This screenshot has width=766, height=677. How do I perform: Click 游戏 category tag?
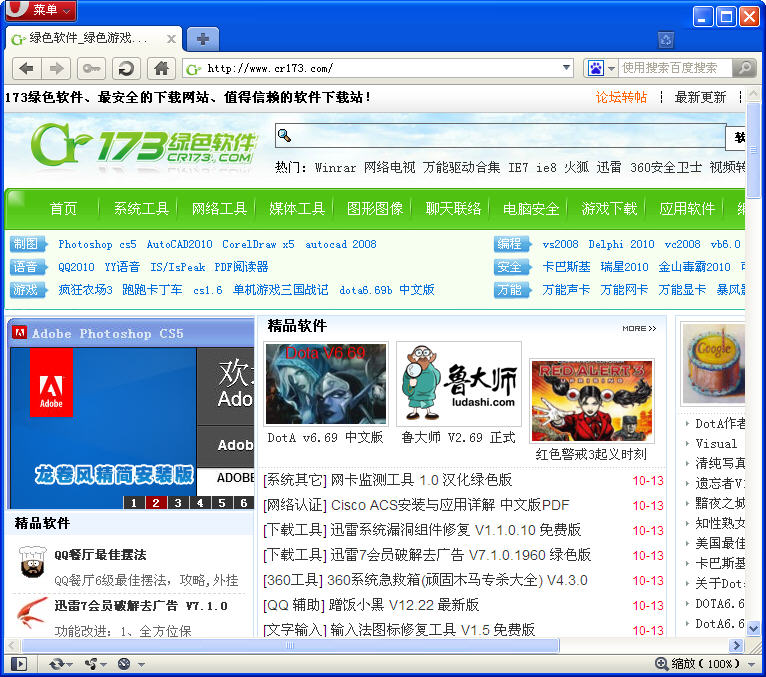tap(28, 290)
